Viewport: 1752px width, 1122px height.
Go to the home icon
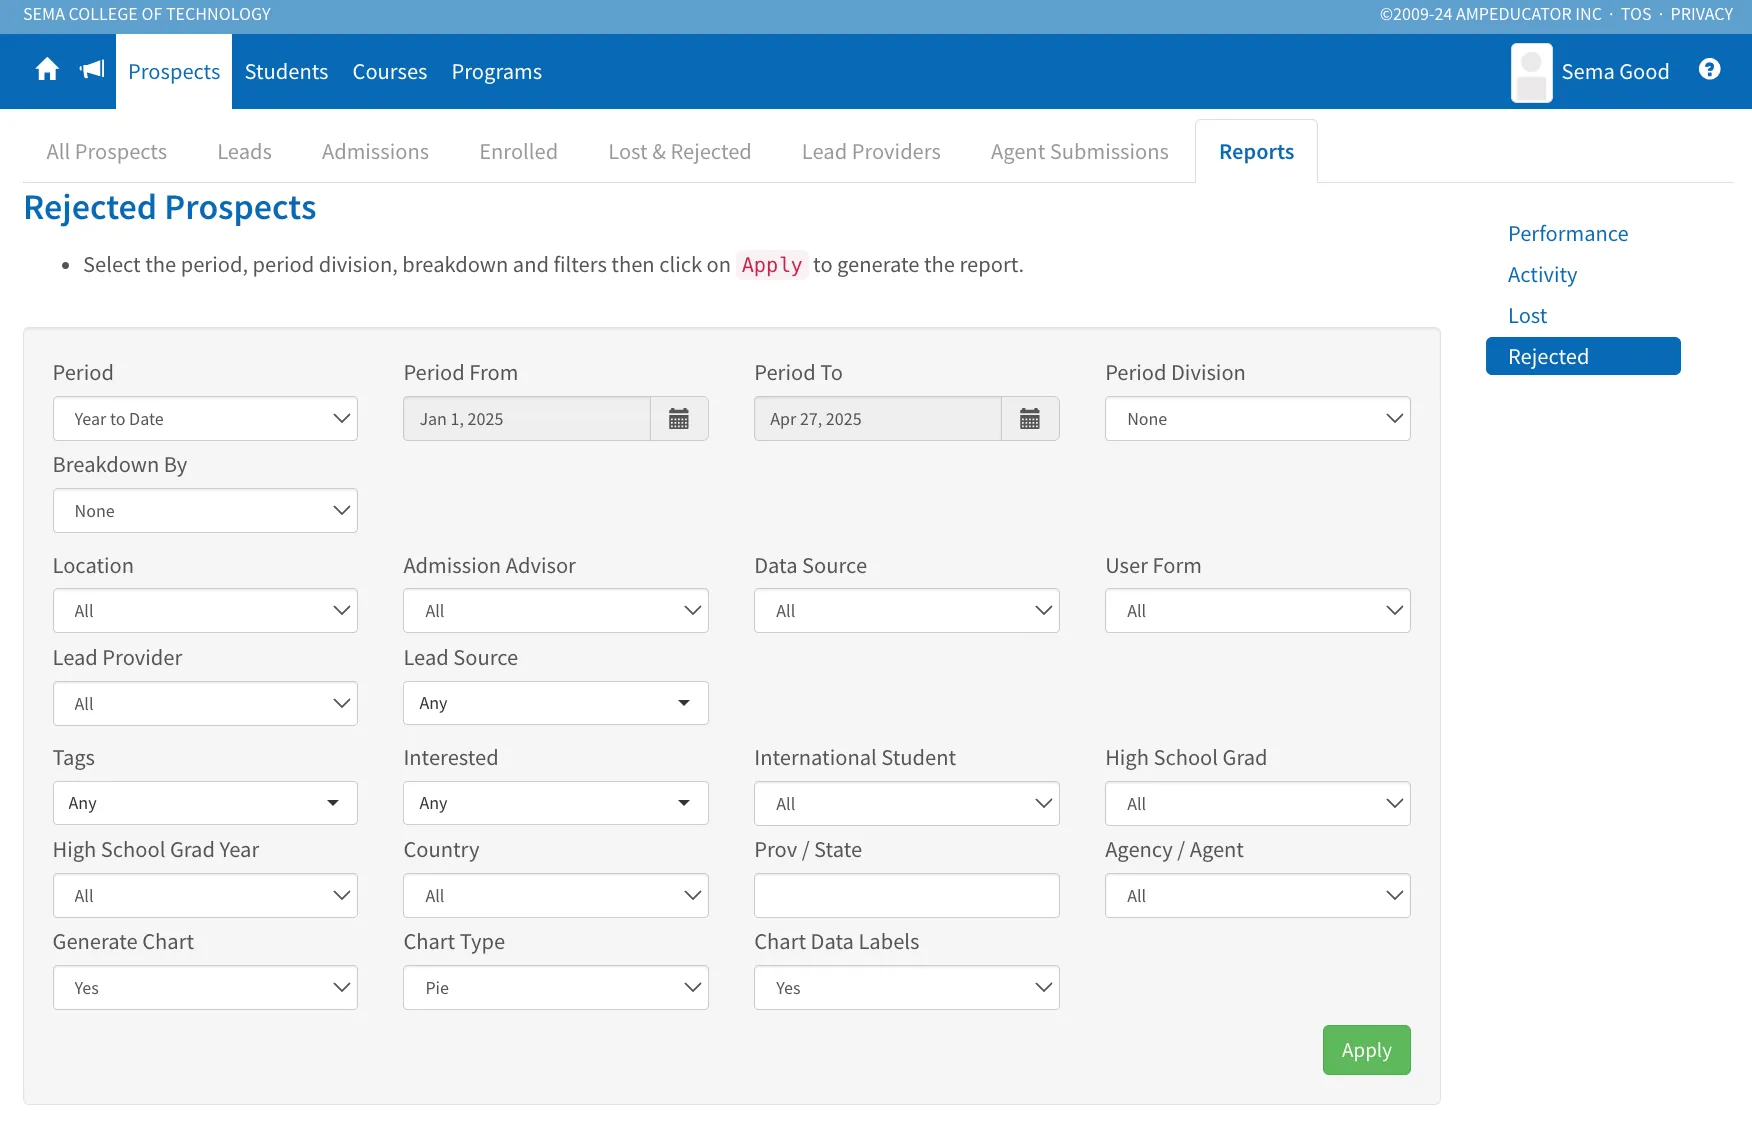click(47, 70)
